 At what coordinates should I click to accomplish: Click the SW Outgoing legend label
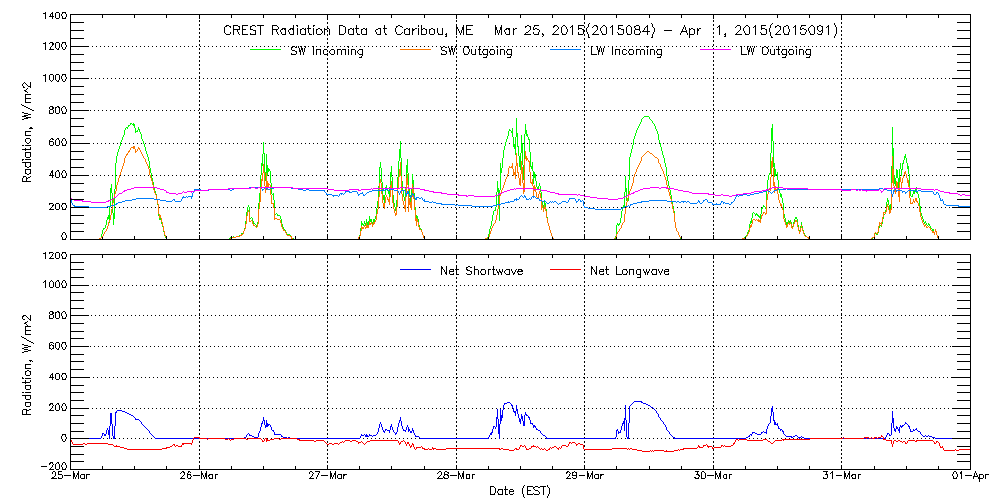click(476, 52)
